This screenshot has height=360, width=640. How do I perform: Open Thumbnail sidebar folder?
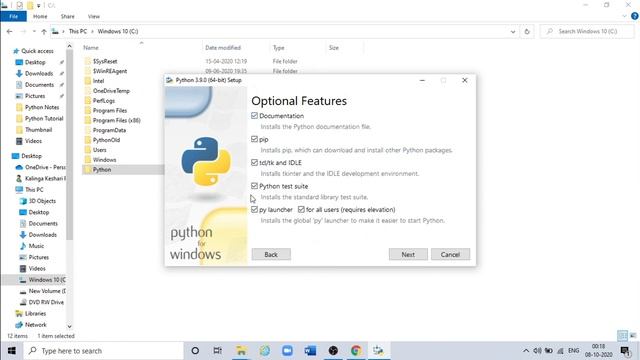coord(38,130)
